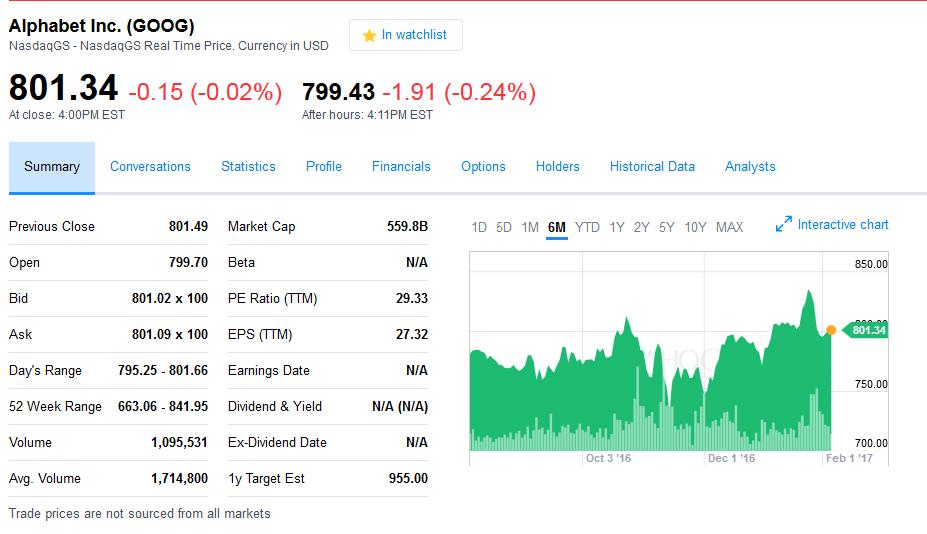Image resolution: width=927 pixels, height=534 pixels.
Task: Click the Trade prices disclaimer text
Action: coord(140,514)
